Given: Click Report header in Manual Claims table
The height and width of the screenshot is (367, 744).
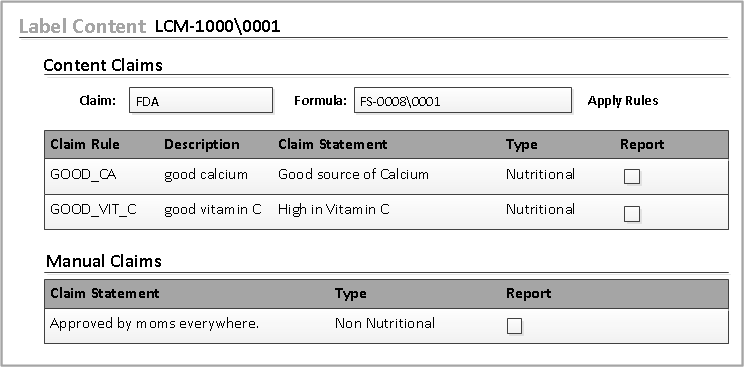Looking at the screenshot, I should [x=529, y=293].
